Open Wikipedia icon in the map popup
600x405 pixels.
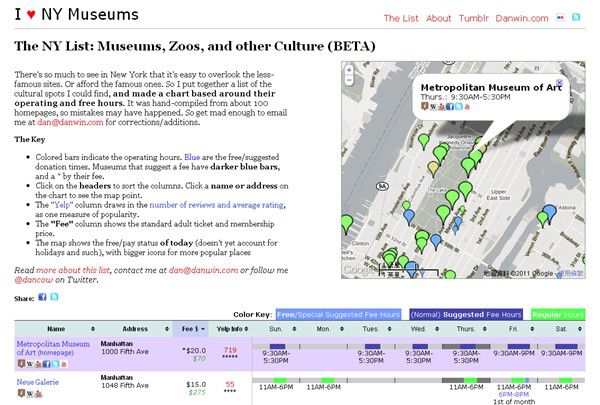pos(433,107)
